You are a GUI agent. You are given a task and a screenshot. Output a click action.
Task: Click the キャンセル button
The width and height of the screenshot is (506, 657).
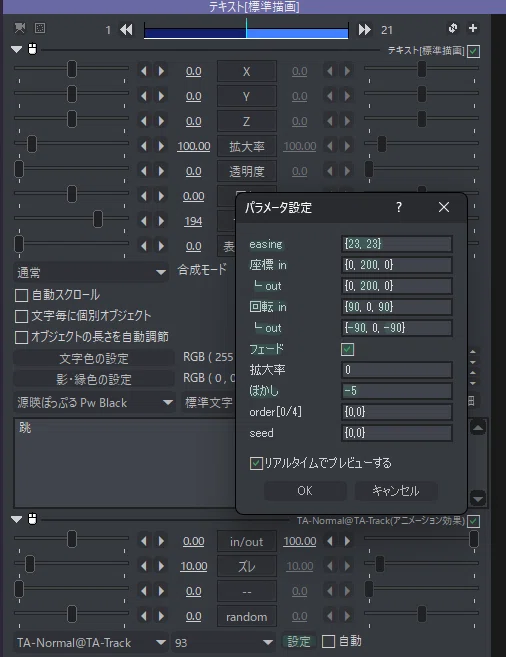396,491
